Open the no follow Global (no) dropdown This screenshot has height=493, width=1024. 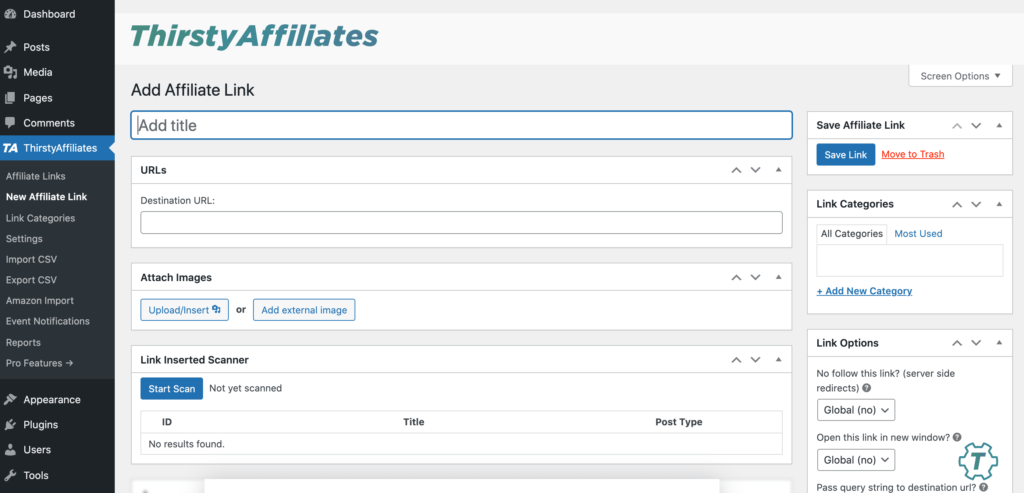point(855,410)
